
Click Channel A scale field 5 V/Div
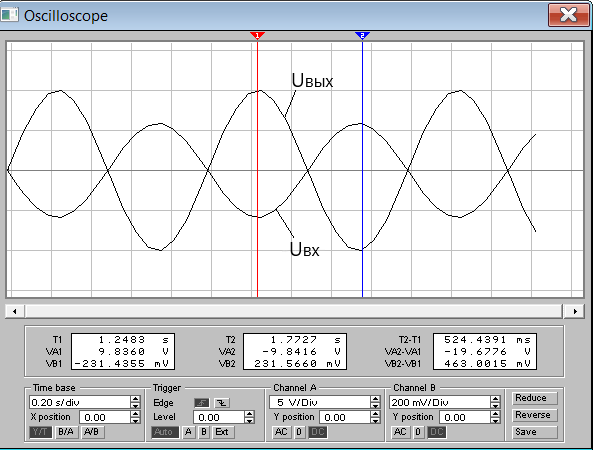320,402
